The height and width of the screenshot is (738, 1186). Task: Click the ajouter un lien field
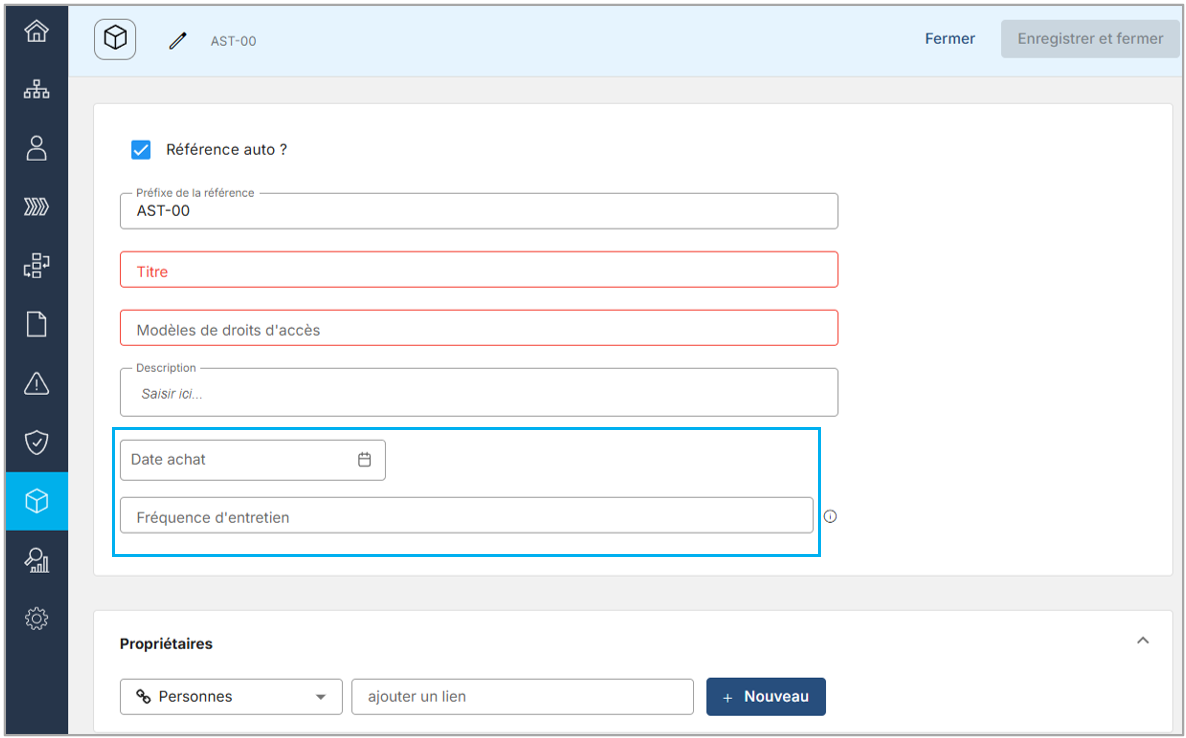[522, 697]
